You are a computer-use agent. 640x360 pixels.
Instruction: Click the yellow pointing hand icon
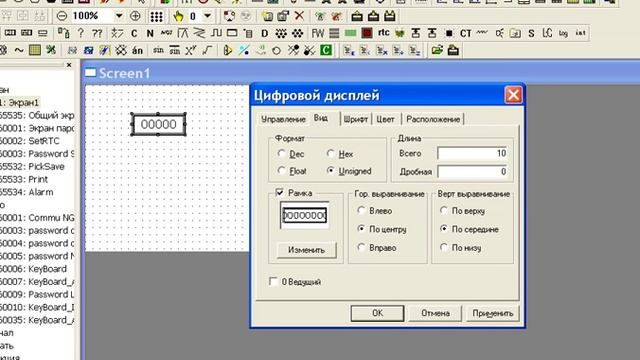click(178, 16)
